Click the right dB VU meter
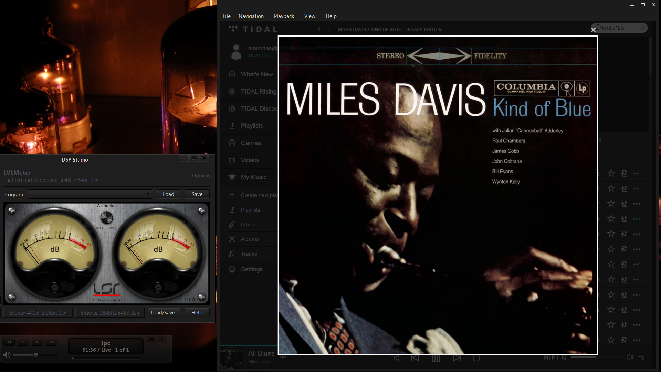This screenshot has height=372, width=661. tap(158, 253)
